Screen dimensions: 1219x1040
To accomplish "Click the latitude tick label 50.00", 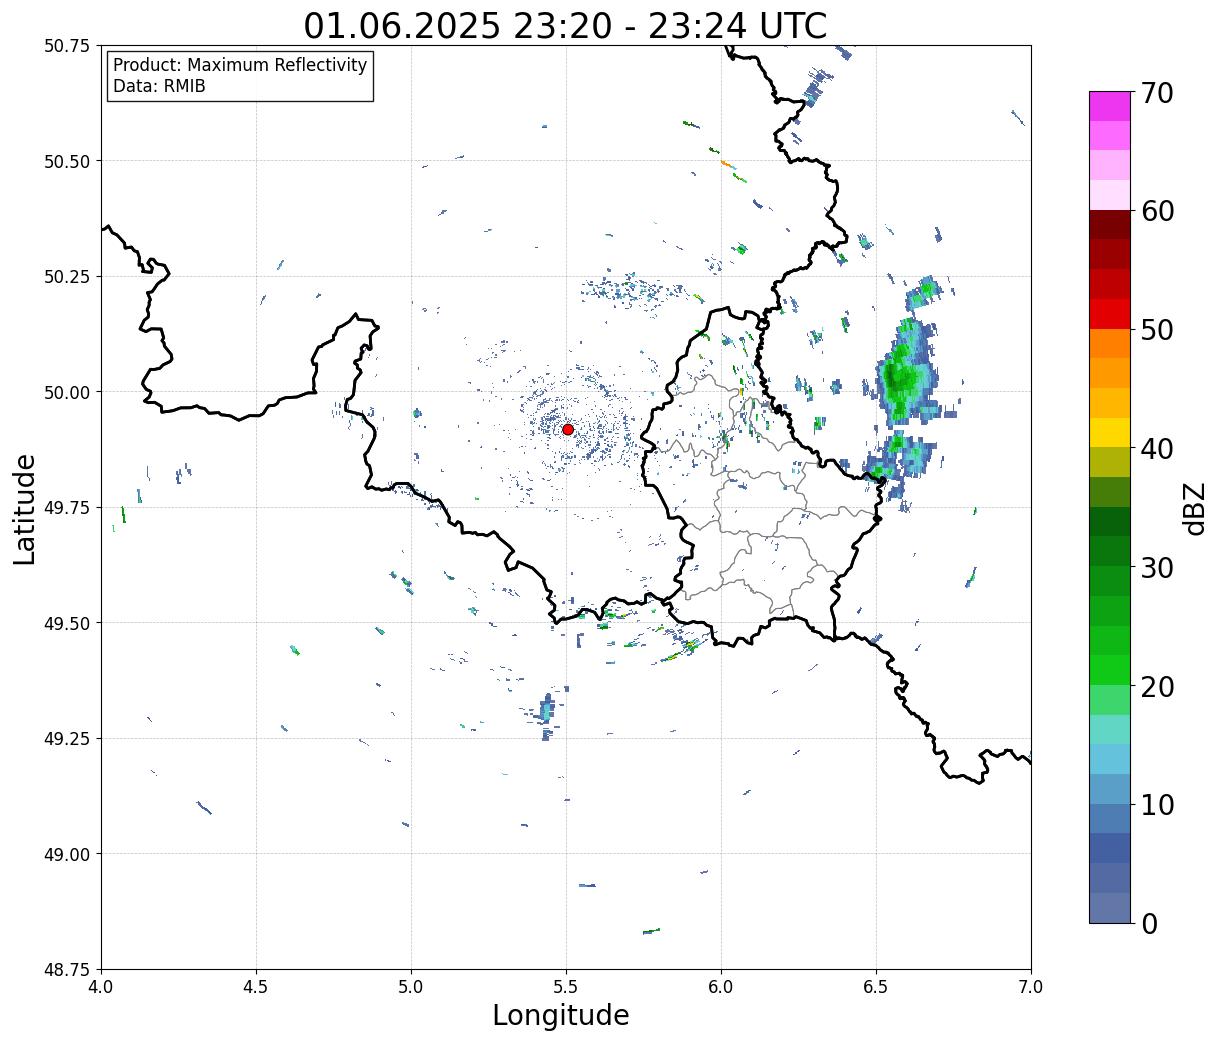I will pos(66,392).
